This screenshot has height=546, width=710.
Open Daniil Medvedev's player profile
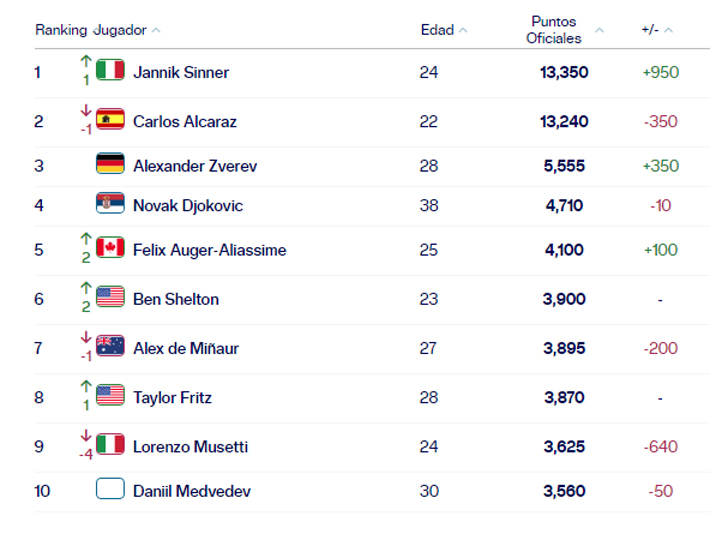(x=192, y=491)
